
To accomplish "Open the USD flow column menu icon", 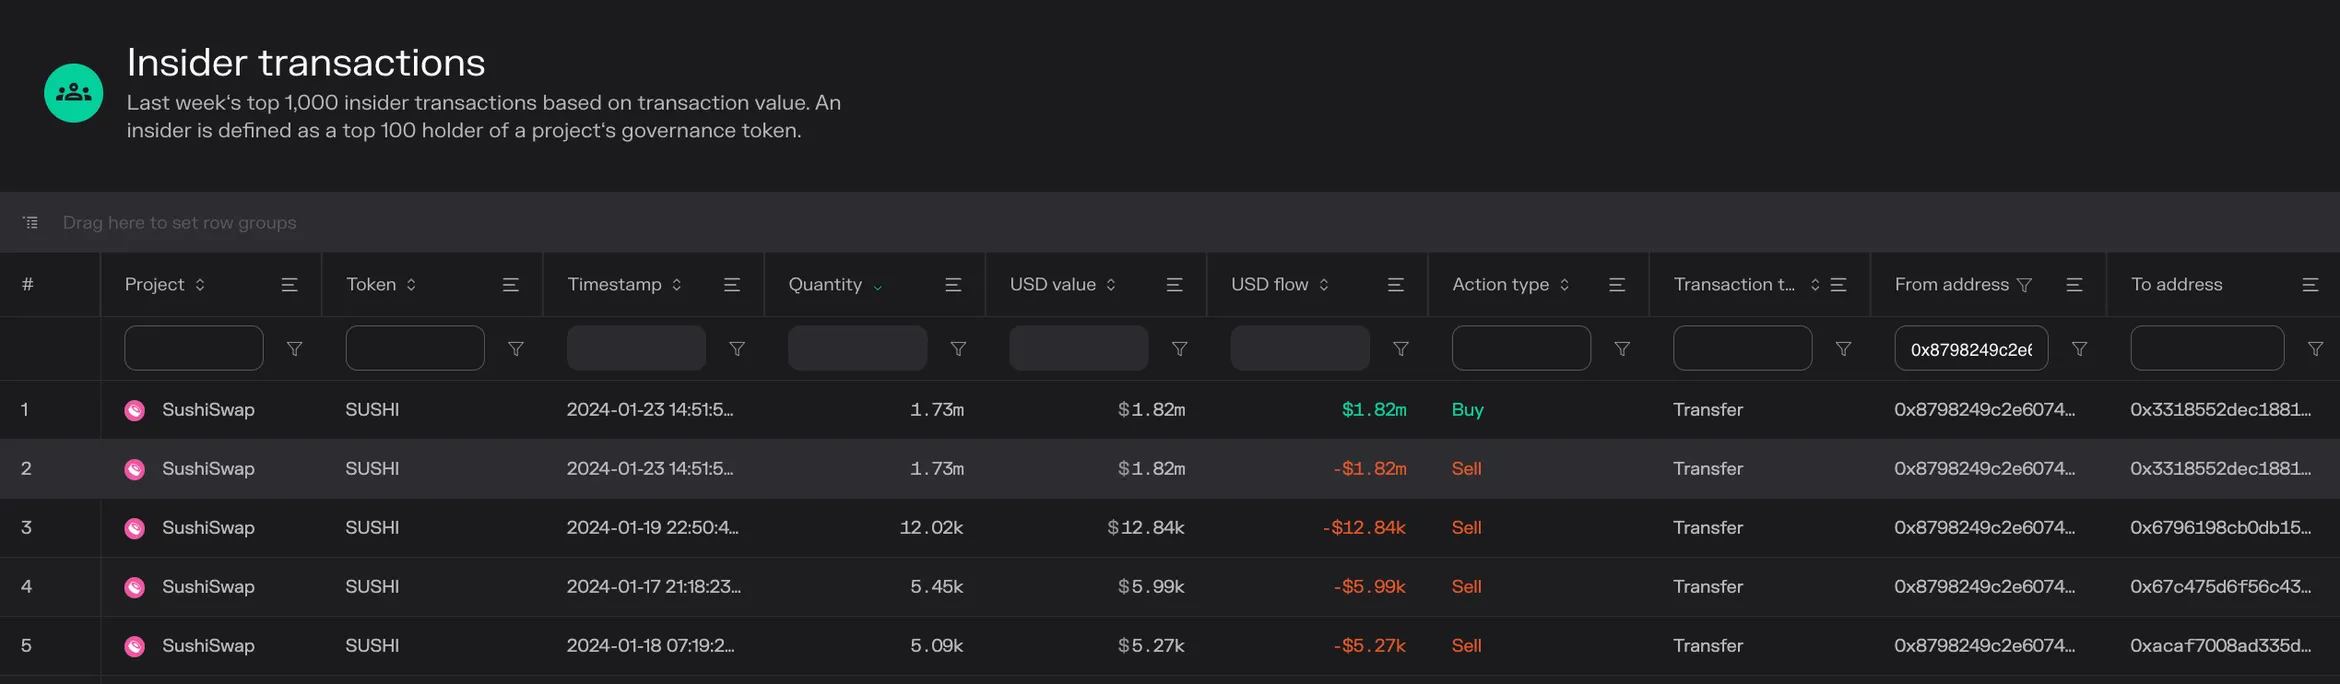I will [x=1396, y=285].
